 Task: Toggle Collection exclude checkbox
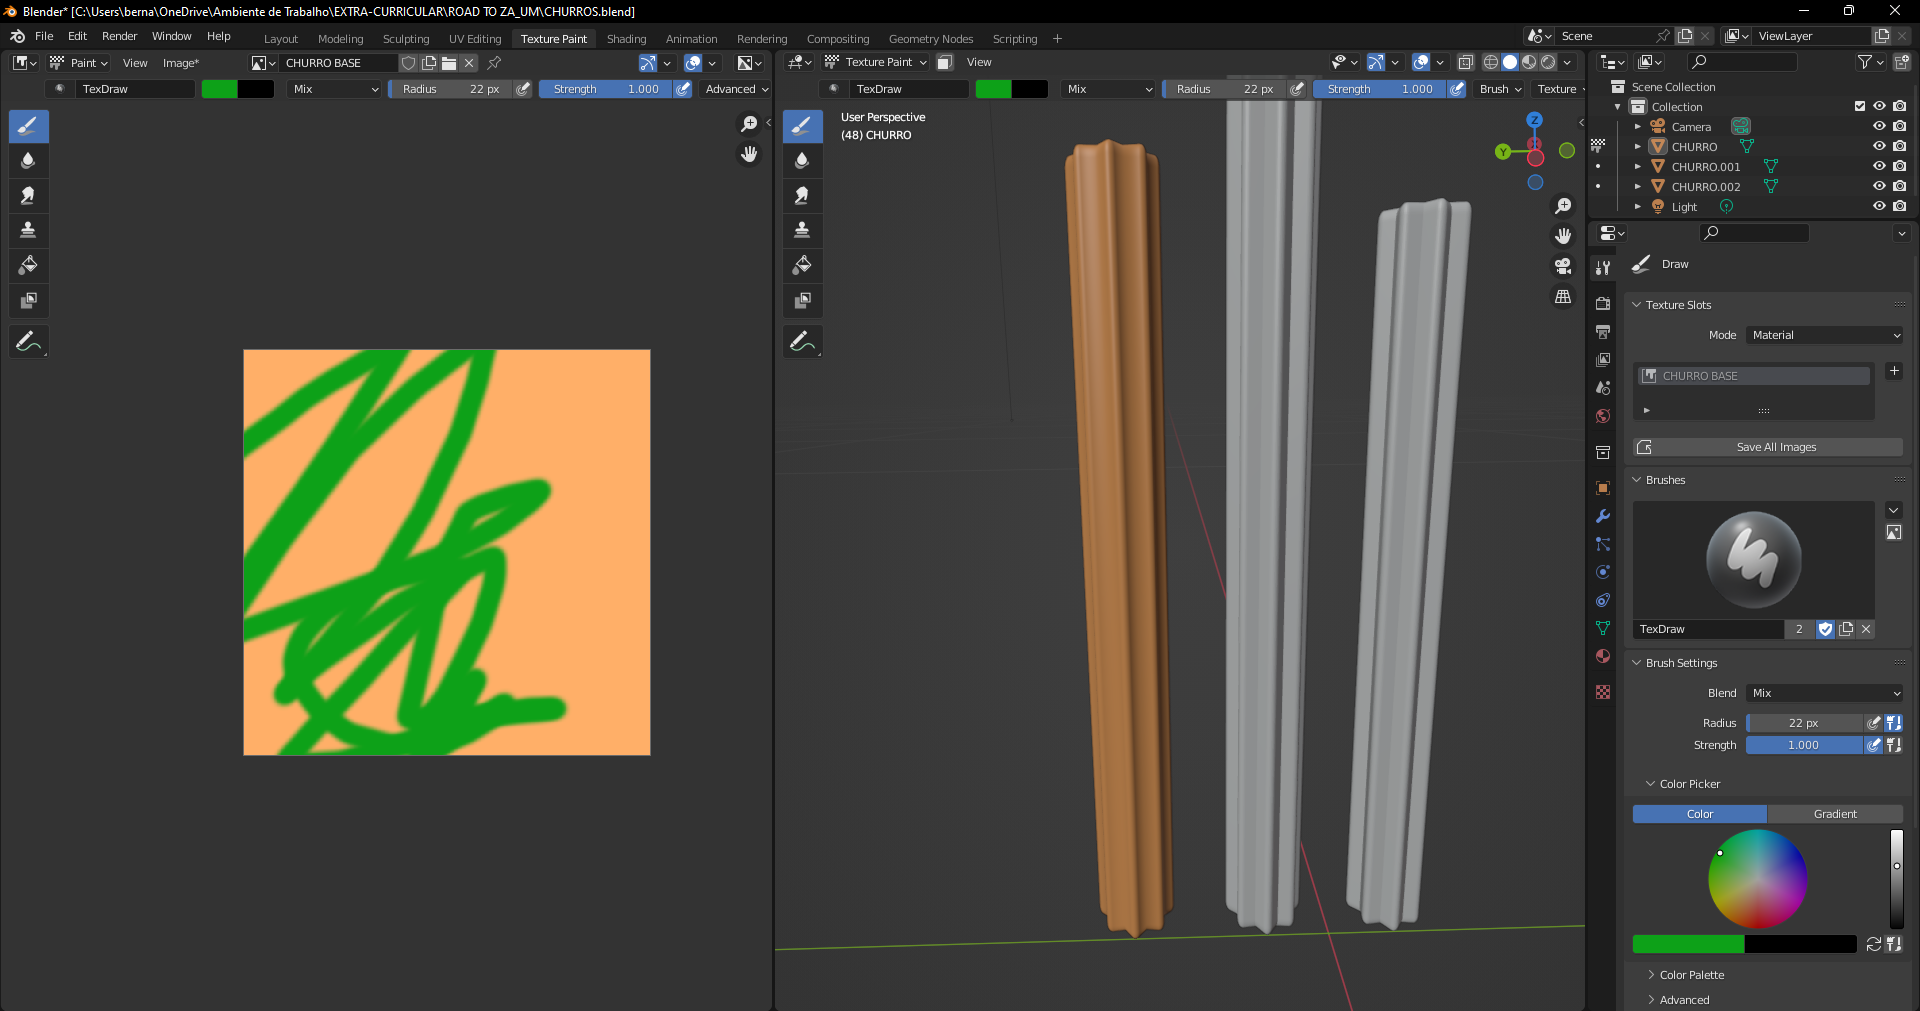pos(1860,106)
